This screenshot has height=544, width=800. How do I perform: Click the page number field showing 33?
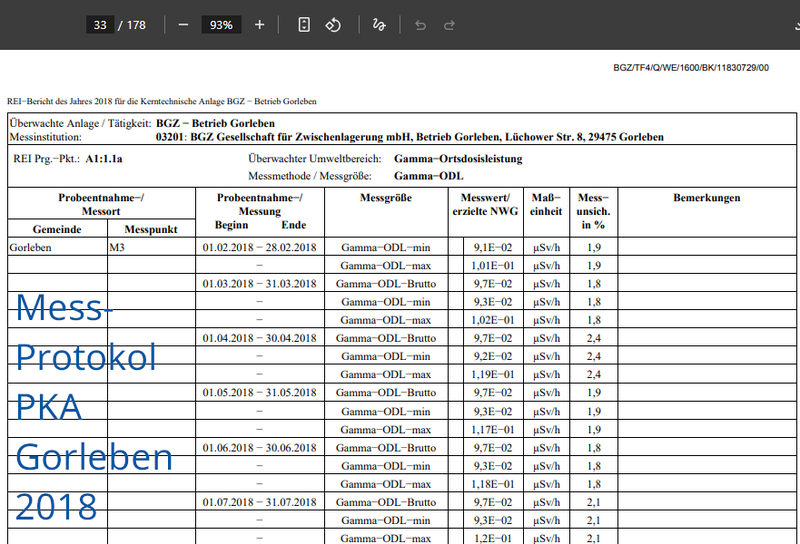click(99, 25)
